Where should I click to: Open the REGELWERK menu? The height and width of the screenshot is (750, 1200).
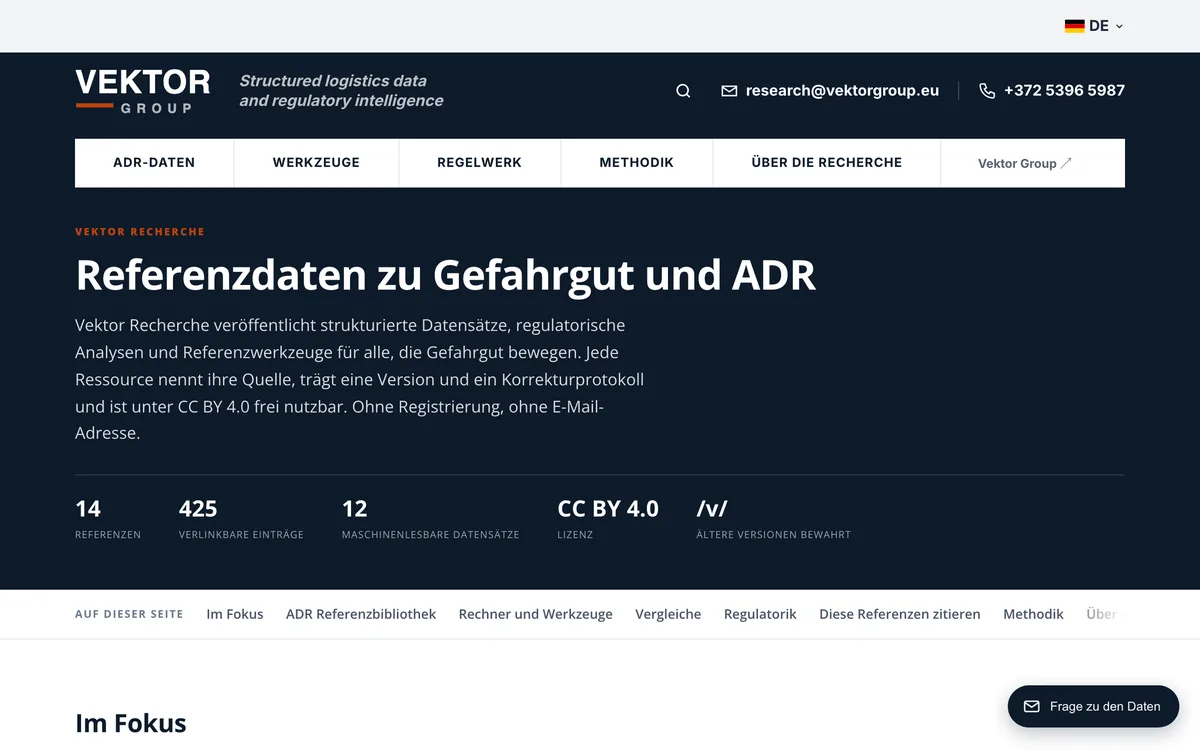[479, 163]
